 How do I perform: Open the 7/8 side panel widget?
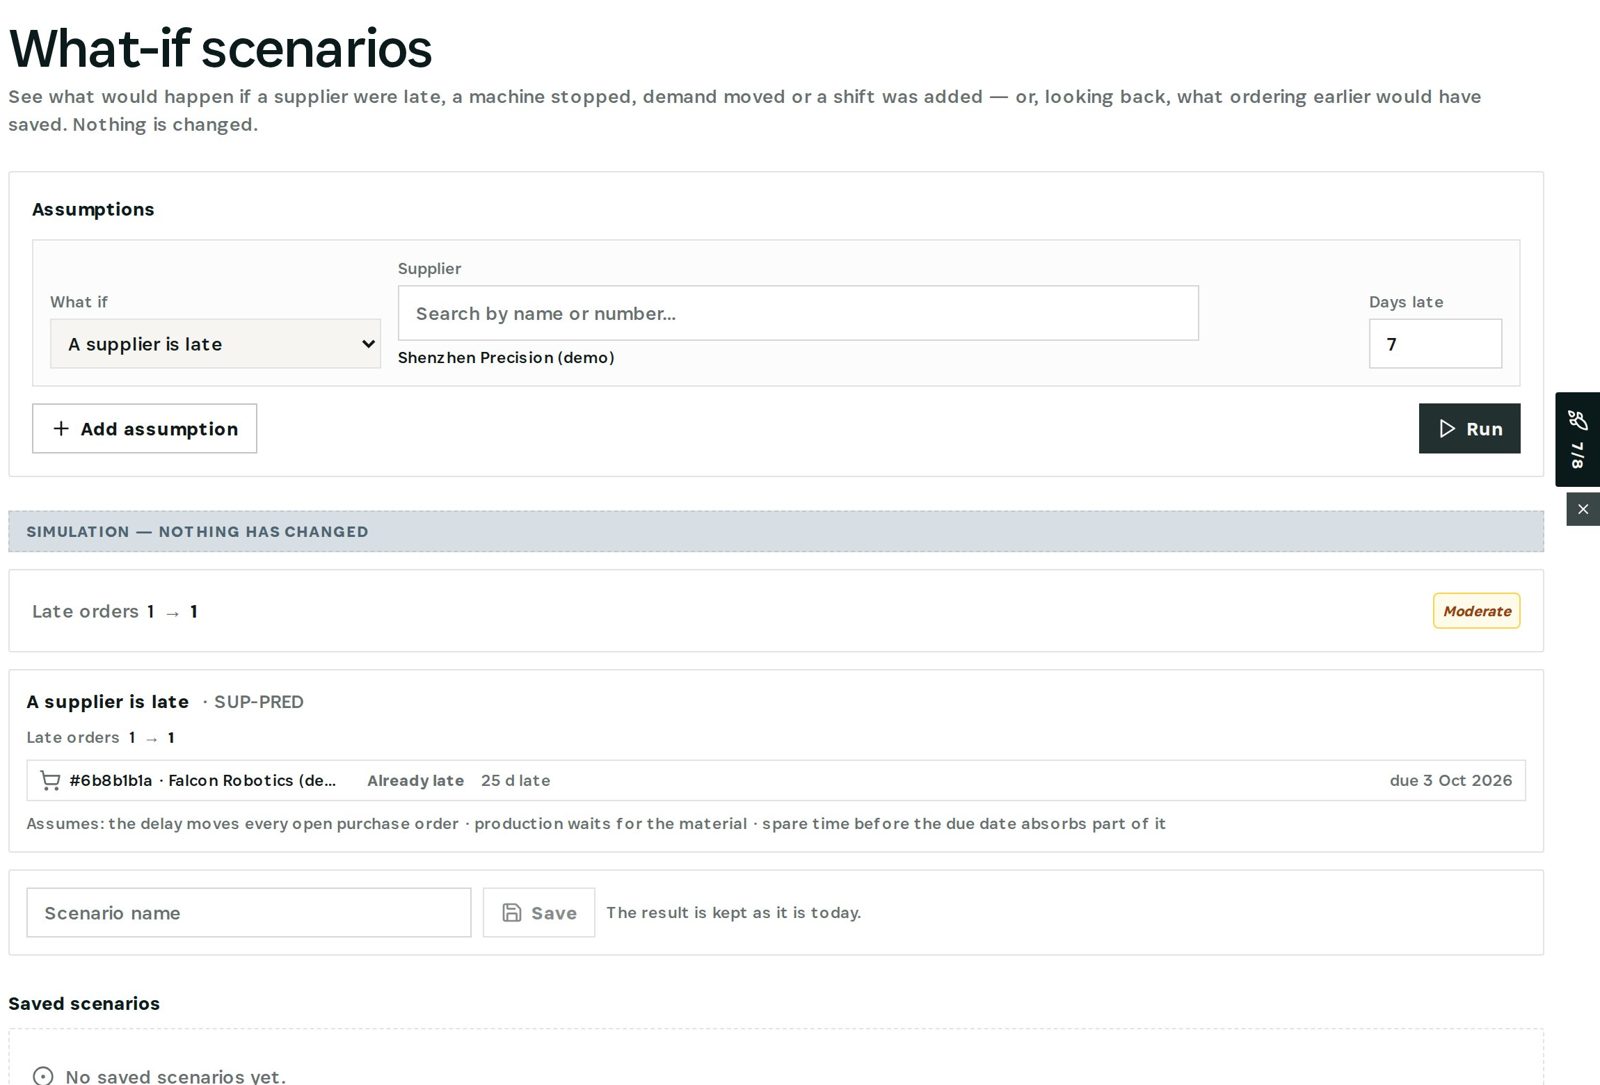click(1577, 439)
